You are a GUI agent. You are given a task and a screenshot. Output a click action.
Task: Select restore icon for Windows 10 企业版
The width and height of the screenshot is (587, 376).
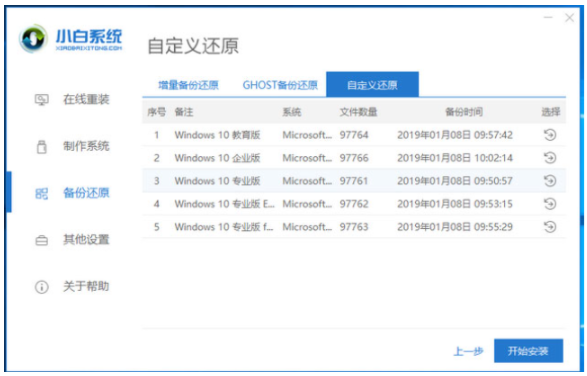(x=550, y=158)
